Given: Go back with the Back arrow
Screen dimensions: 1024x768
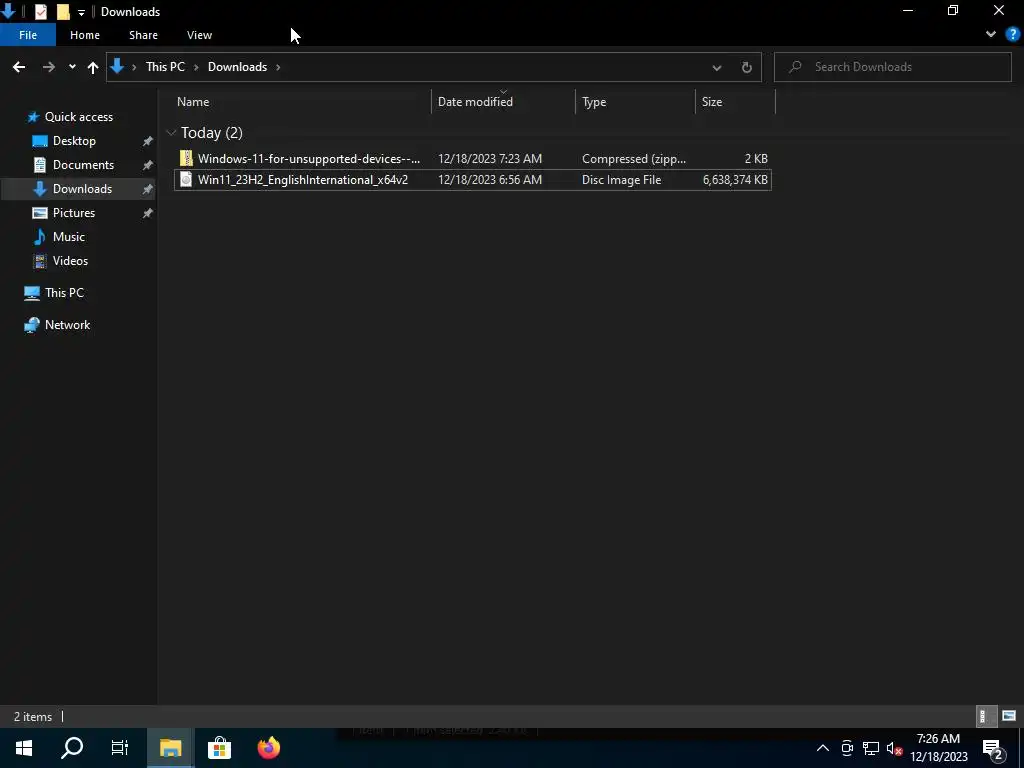Looking at the screenshot, I should pyautogui.click(x=19, y=67).
